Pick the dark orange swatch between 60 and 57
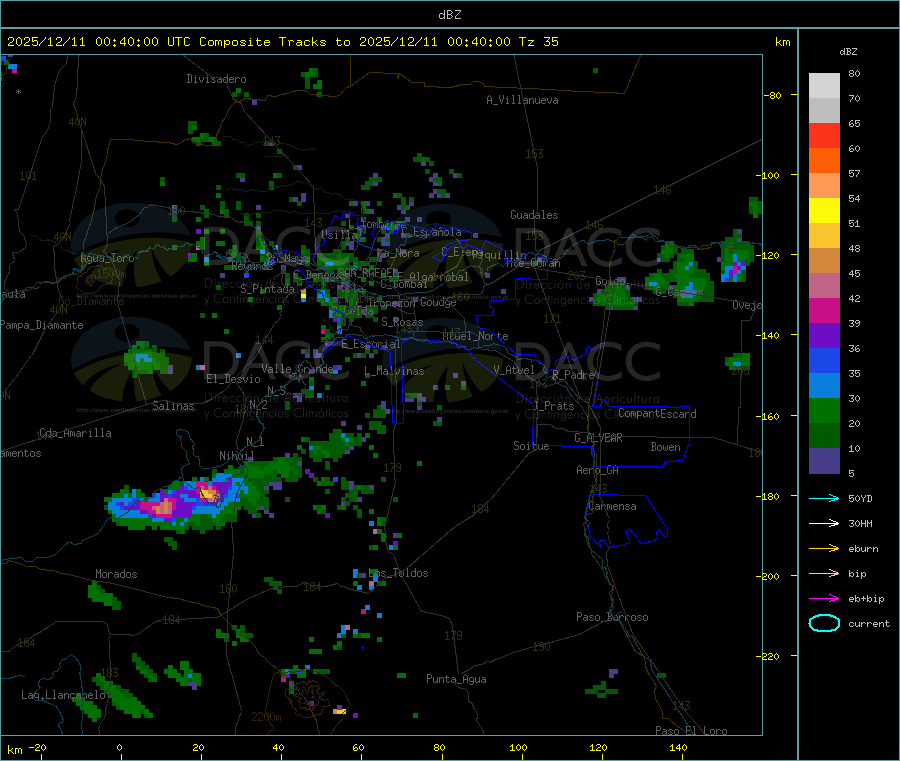 824,161
